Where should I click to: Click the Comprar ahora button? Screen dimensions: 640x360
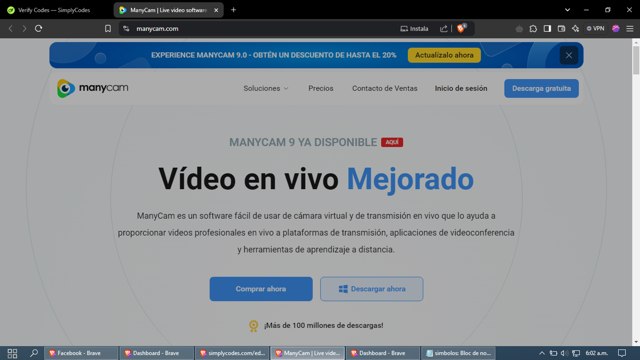[261, 289]
